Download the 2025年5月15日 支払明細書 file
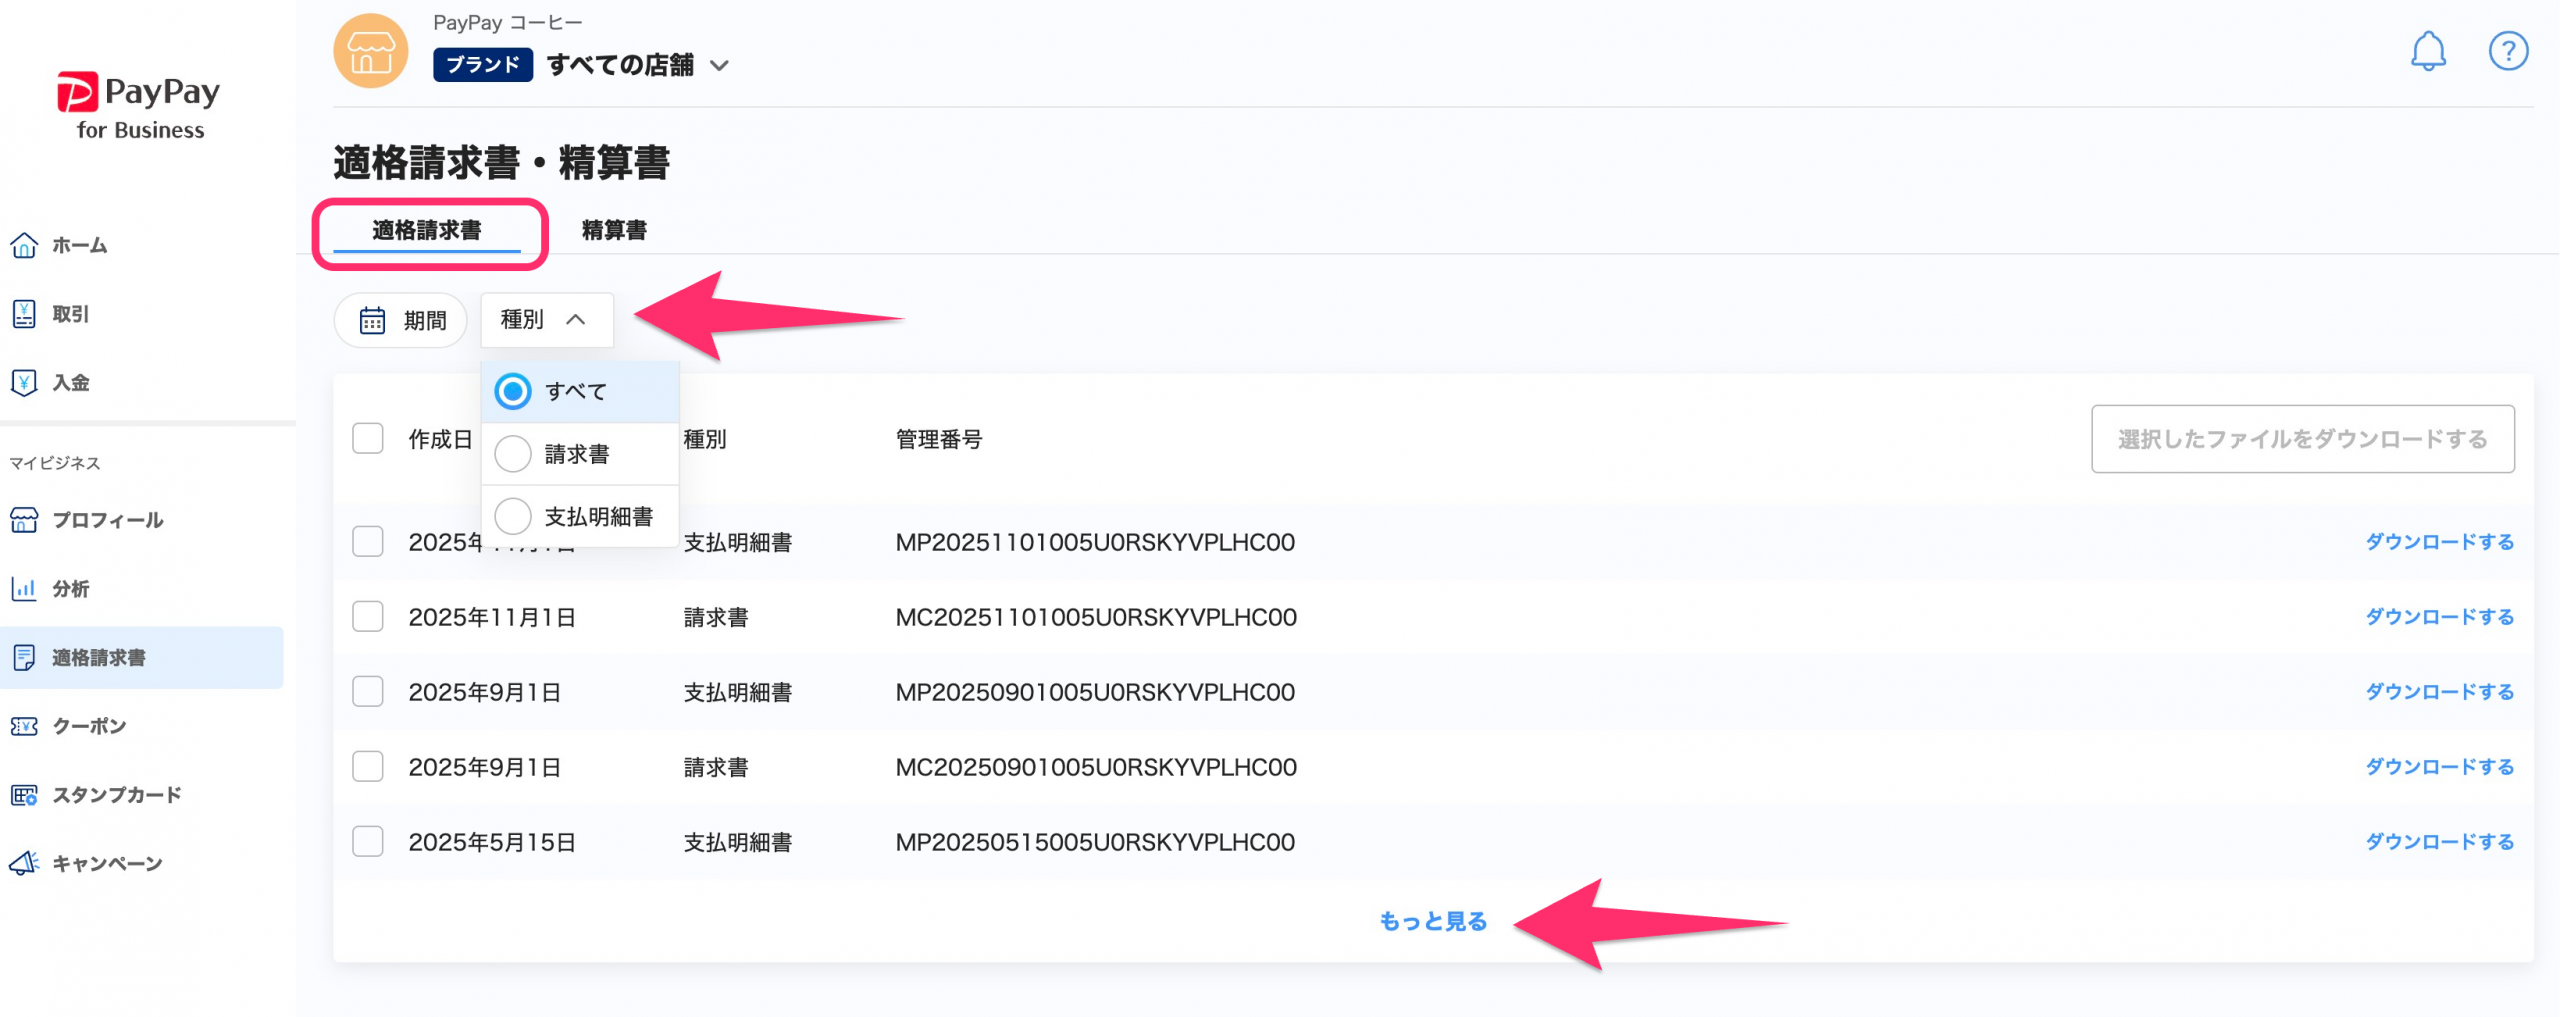 (x=2438, y=842)
